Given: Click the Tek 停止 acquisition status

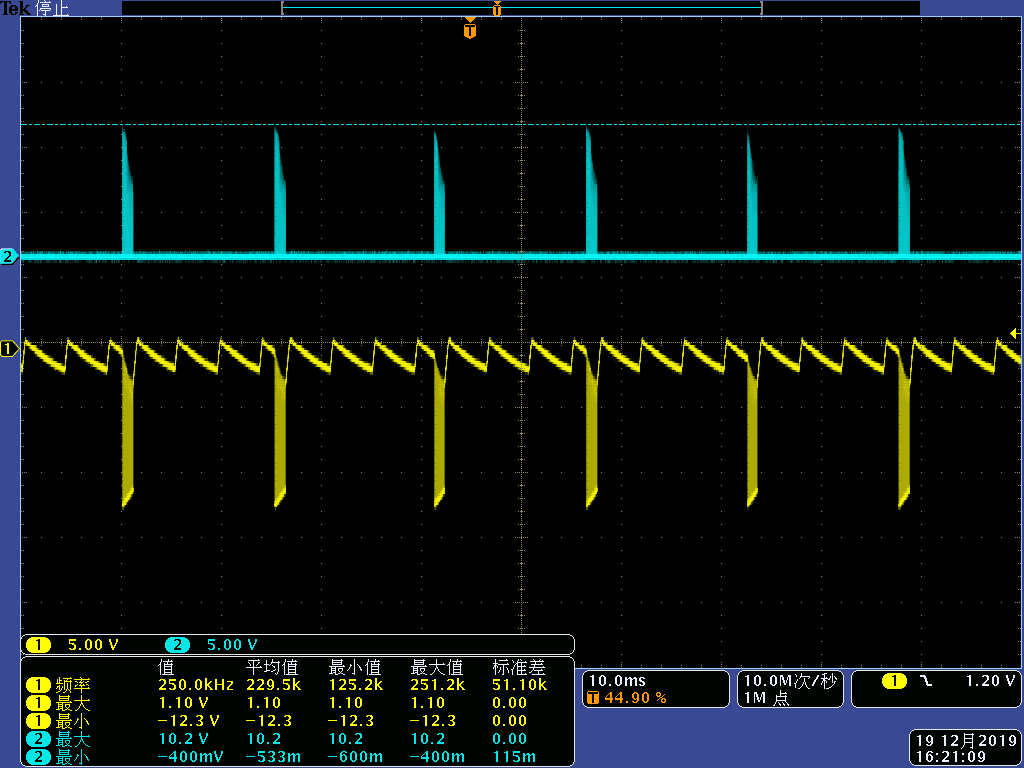Looking at the screenshot, I should (x=34, y=8).
